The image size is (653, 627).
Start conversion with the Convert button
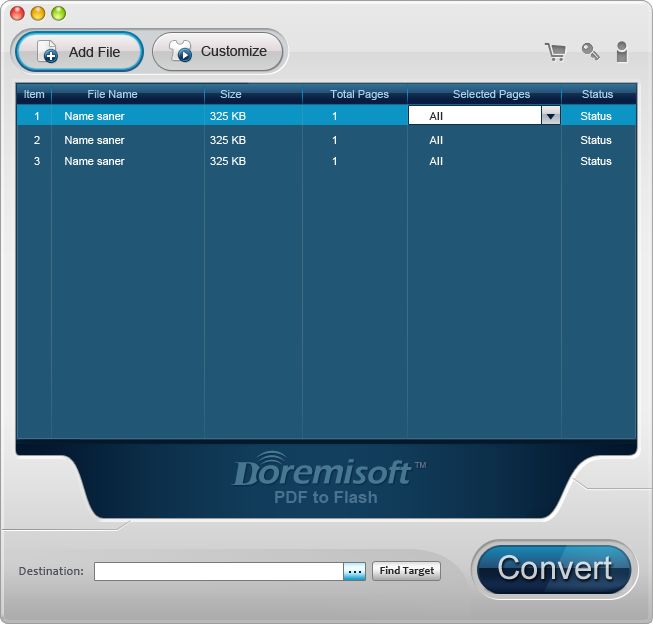pos(554,569)
